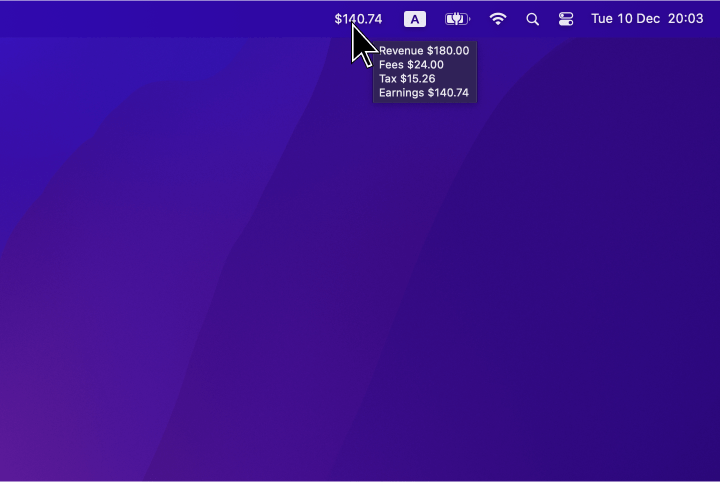Screen dimensions: 720x482
Task: Click the $15.26 tax amount
Action: [418, 79]
